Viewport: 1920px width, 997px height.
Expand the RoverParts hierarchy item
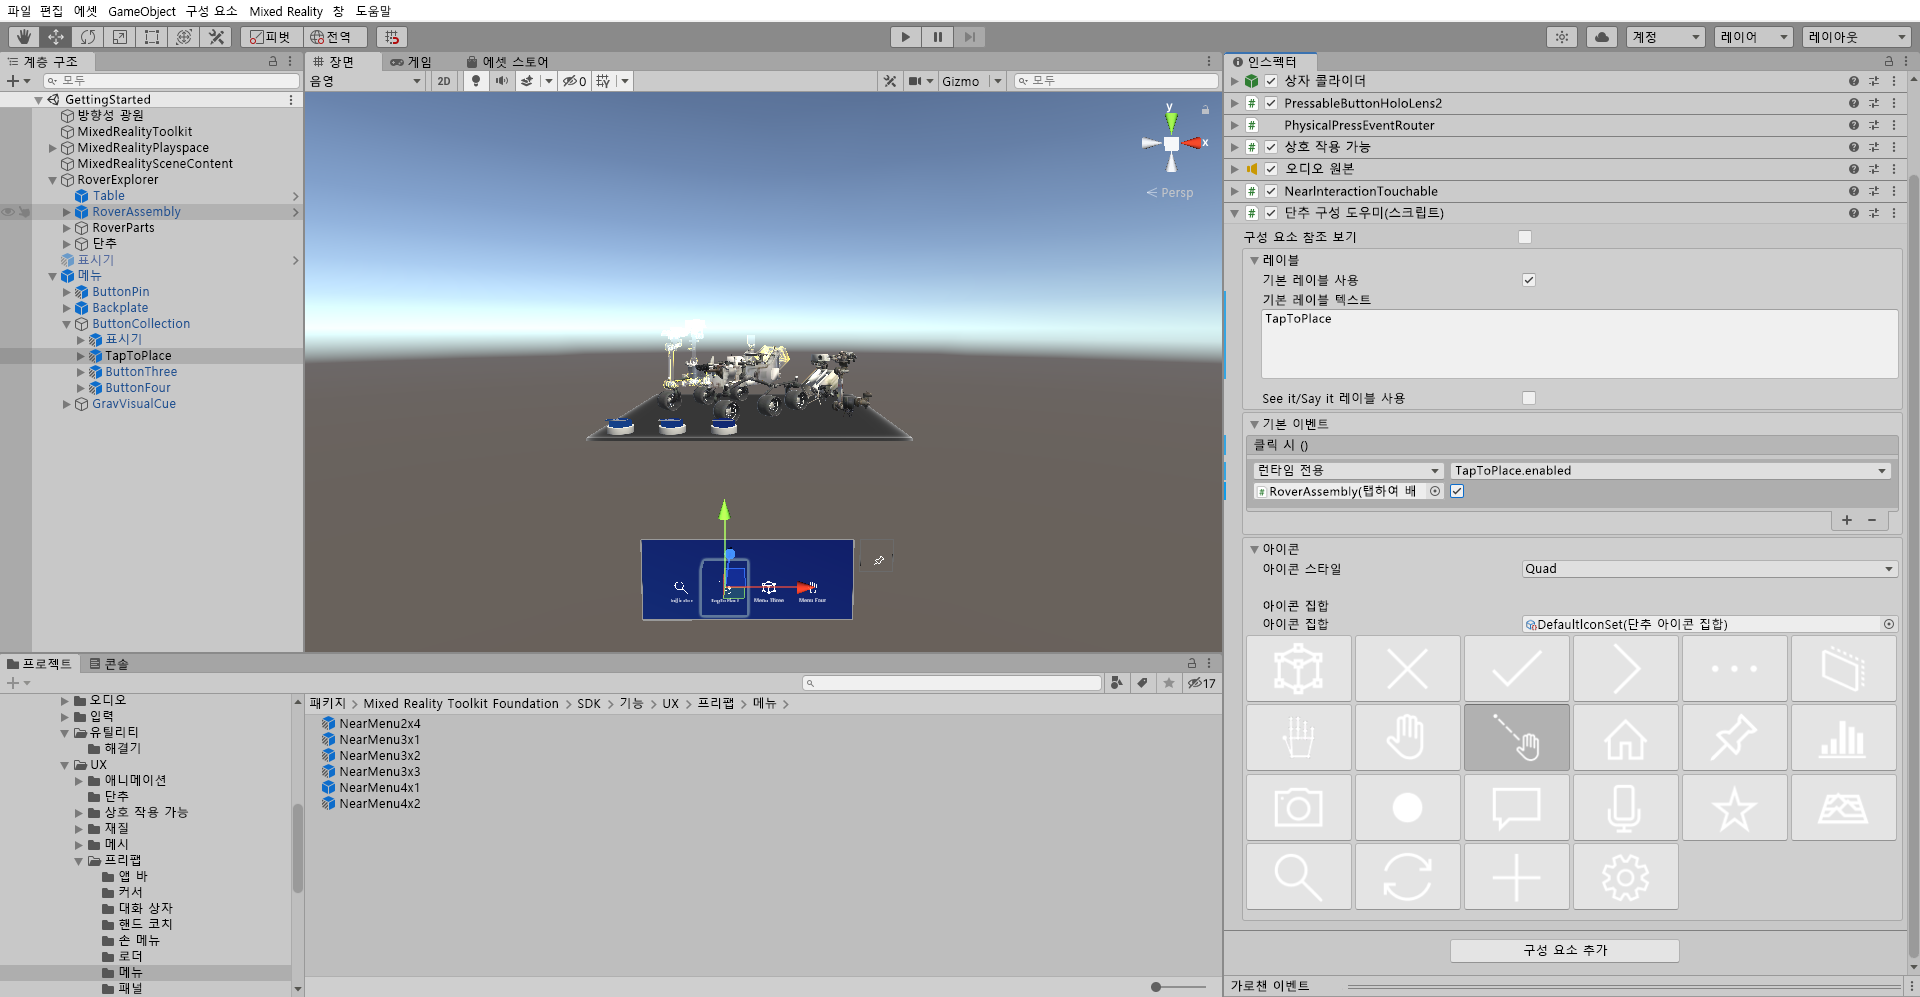(x=67, y=228)
